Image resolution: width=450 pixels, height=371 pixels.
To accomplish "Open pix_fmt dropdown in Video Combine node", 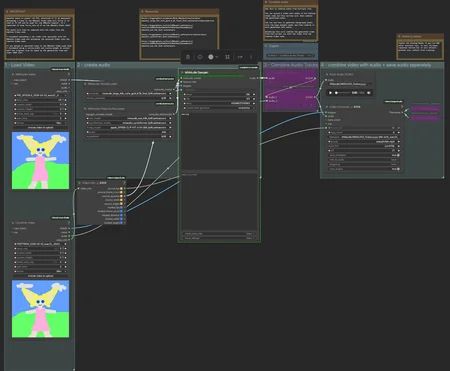I will tap(364, 146).
